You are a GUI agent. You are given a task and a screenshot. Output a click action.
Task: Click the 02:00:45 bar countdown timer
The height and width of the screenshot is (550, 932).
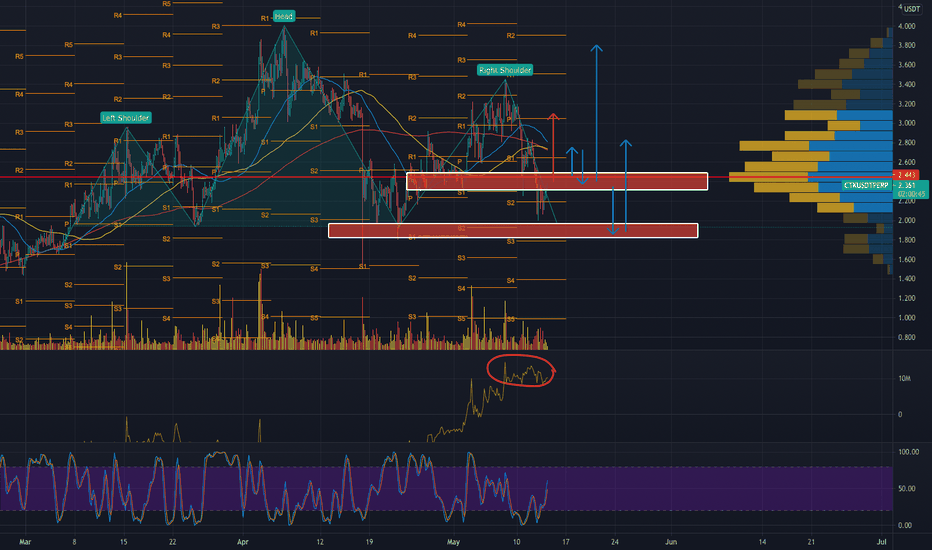coord(911,194)
